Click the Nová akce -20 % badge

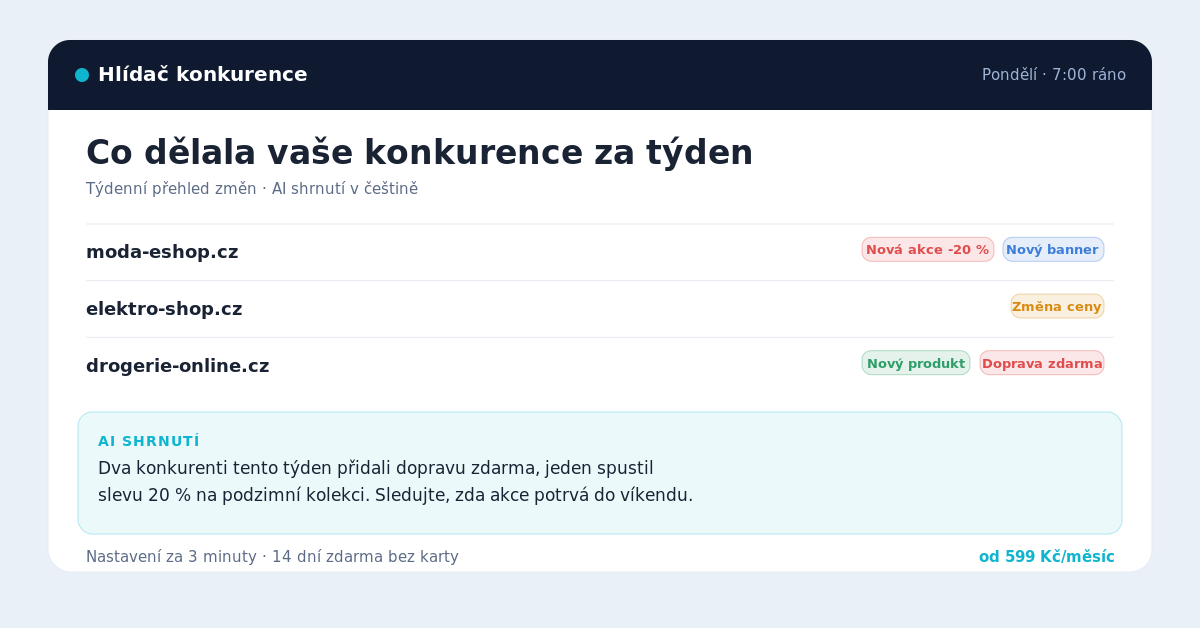click(x=928, y=249)
